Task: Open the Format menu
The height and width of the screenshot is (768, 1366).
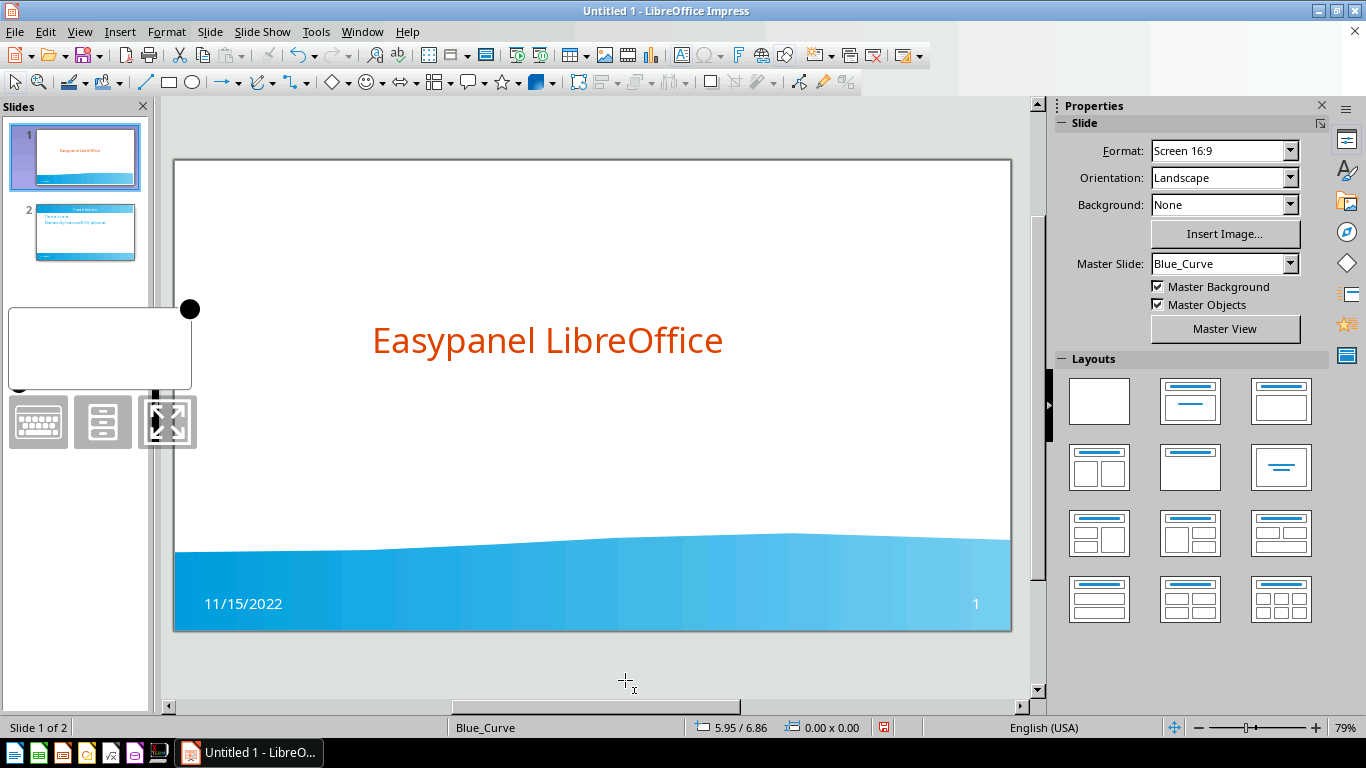Action: coord(166,31)
